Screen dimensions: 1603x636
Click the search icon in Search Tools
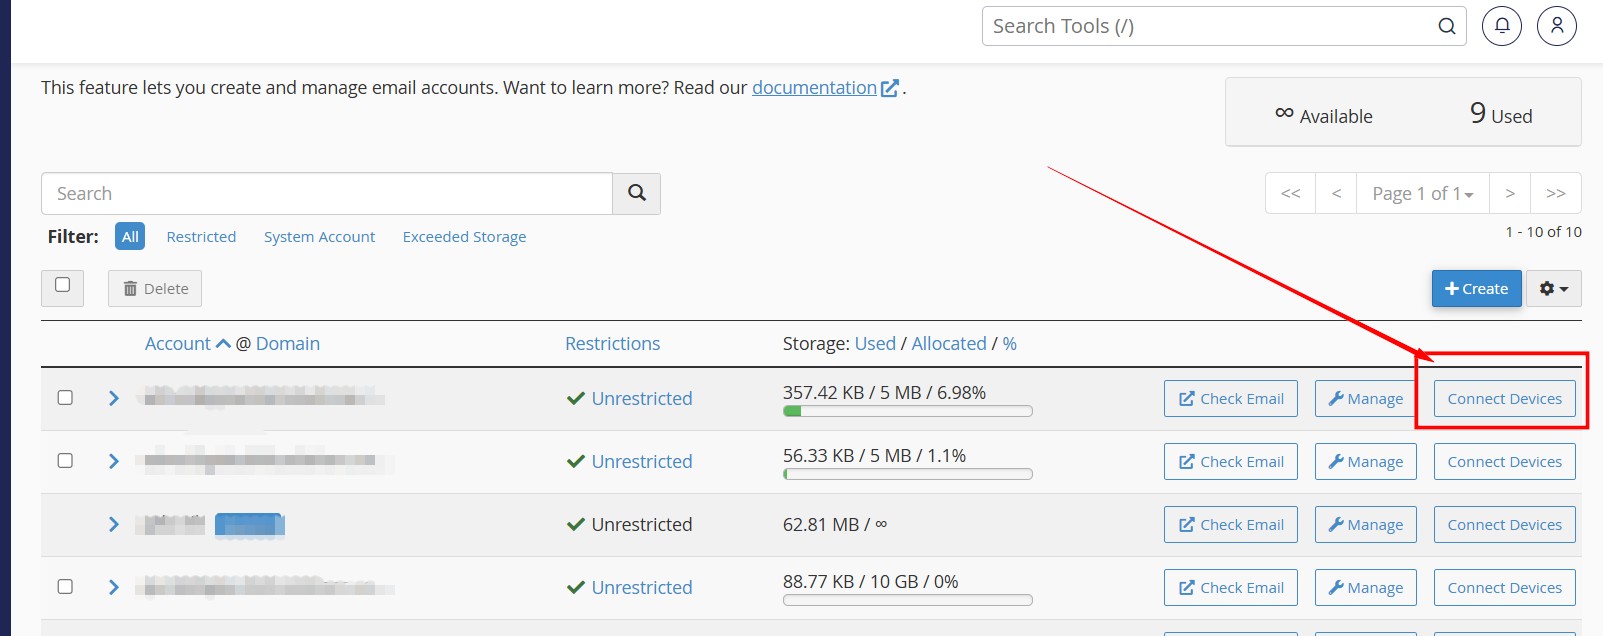[1446, 26]
